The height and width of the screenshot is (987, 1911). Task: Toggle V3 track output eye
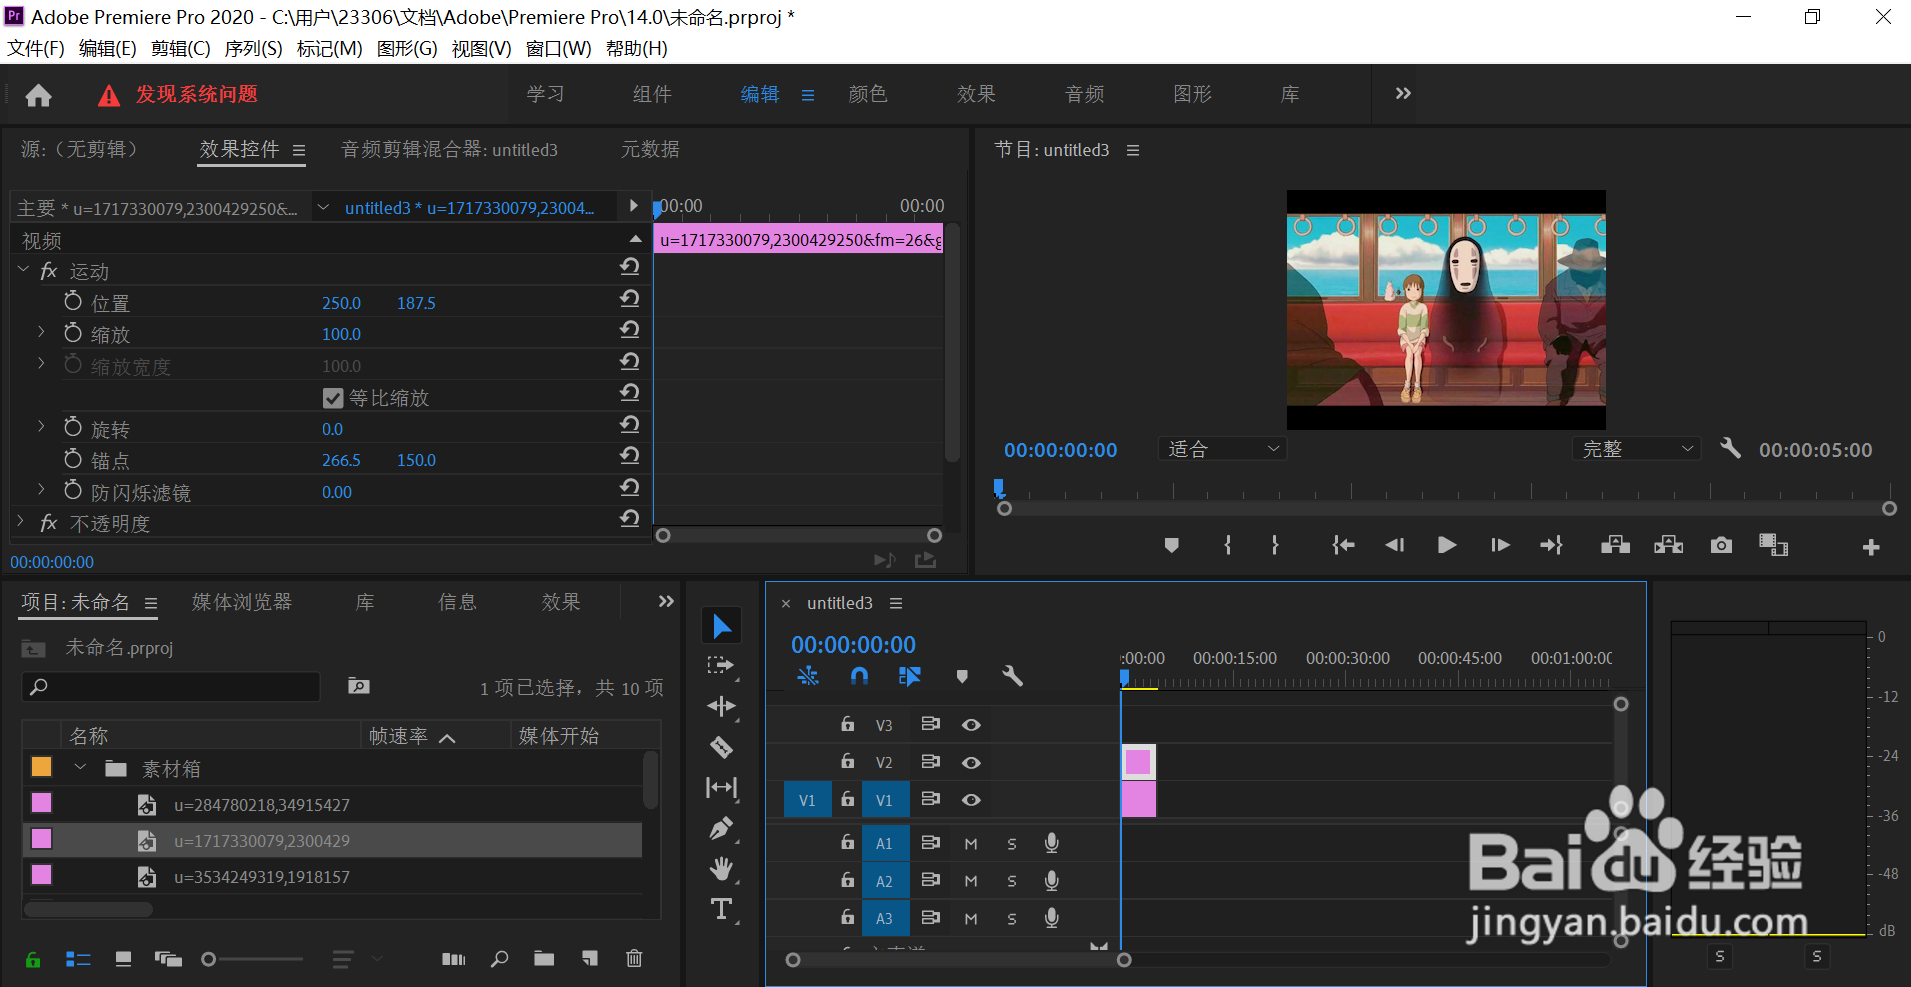[971, 725]
